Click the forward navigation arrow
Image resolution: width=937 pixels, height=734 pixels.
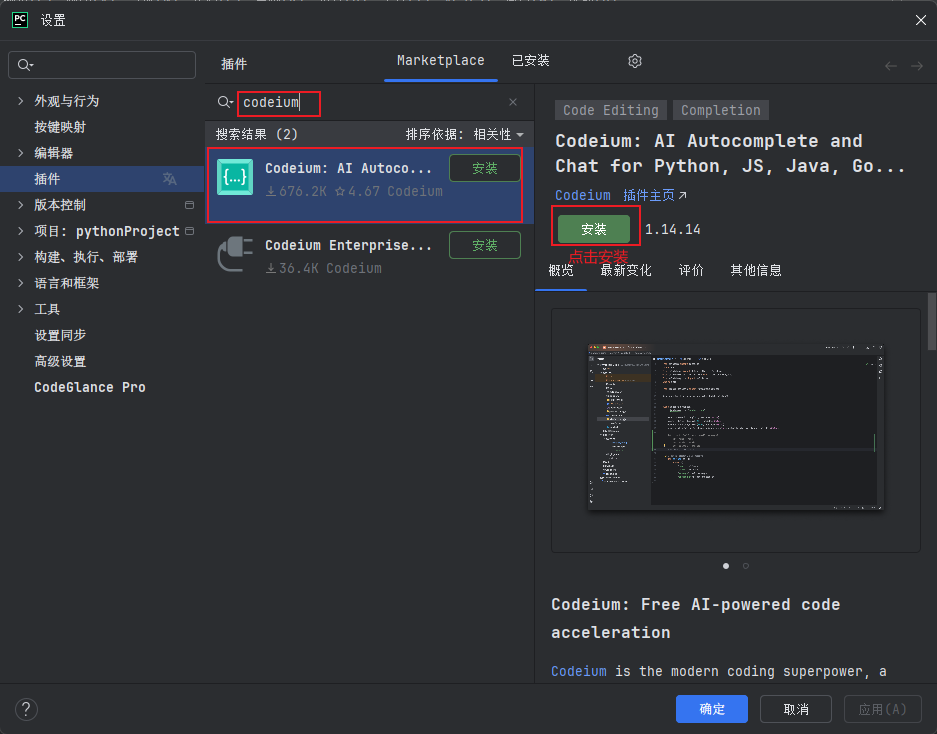tap(916, 67)
